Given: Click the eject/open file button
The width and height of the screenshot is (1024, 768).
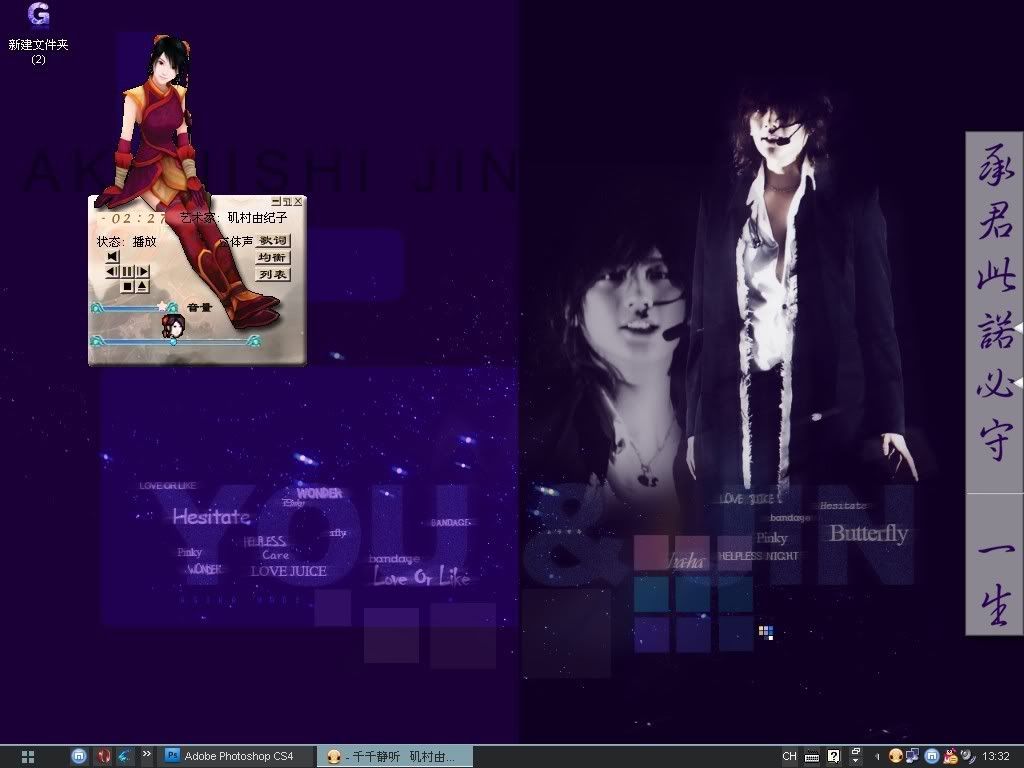Looking at the screenshot, I should (x=142, y=286).
